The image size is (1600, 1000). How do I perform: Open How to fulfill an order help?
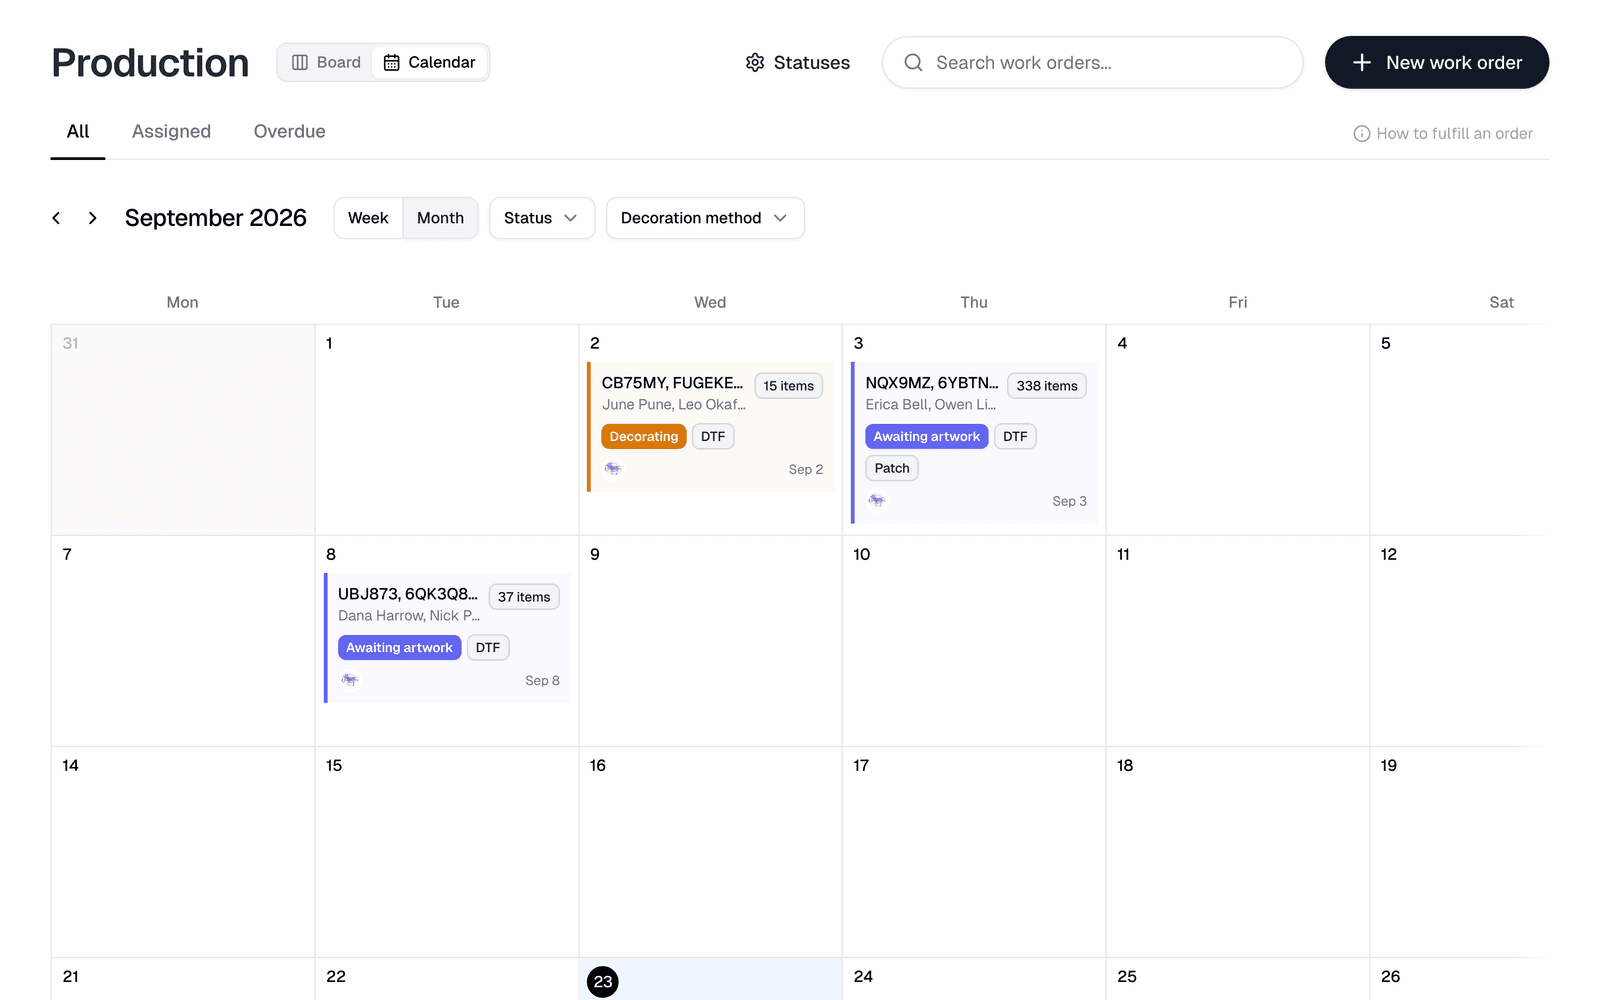click(1443, 134)
